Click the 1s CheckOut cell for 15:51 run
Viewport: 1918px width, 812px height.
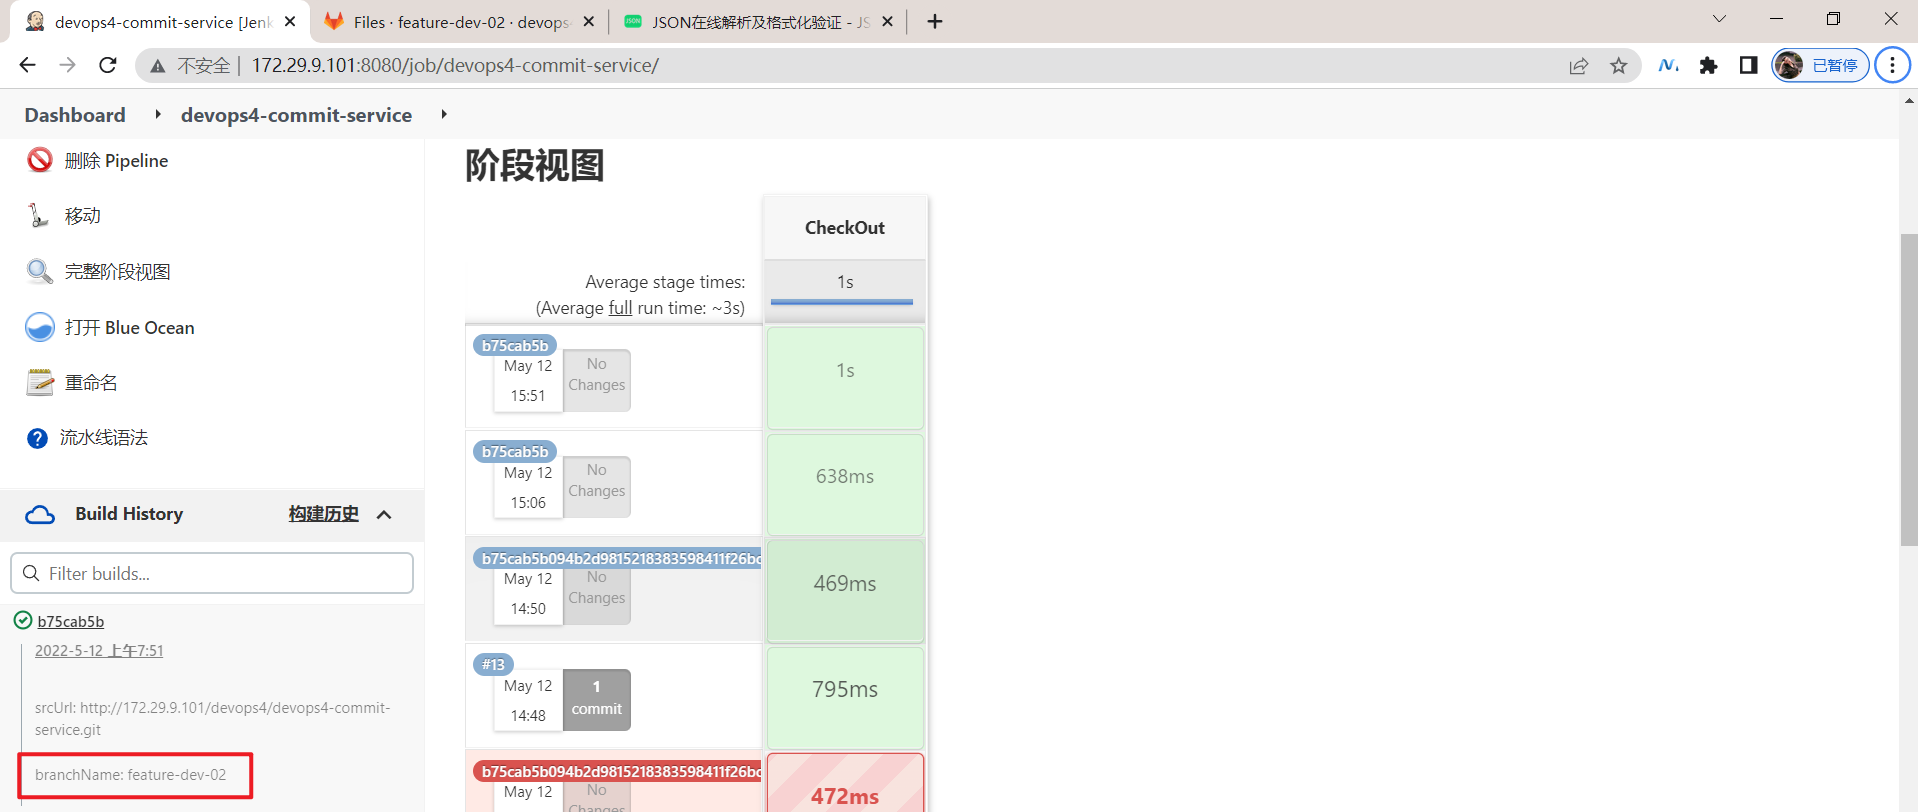coord(845,378)
